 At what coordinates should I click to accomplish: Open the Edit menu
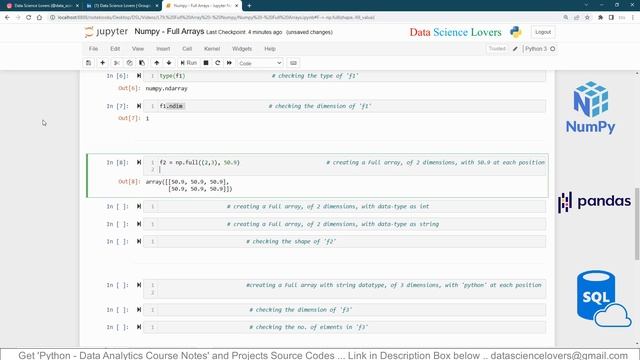click(x=115, y=49)
